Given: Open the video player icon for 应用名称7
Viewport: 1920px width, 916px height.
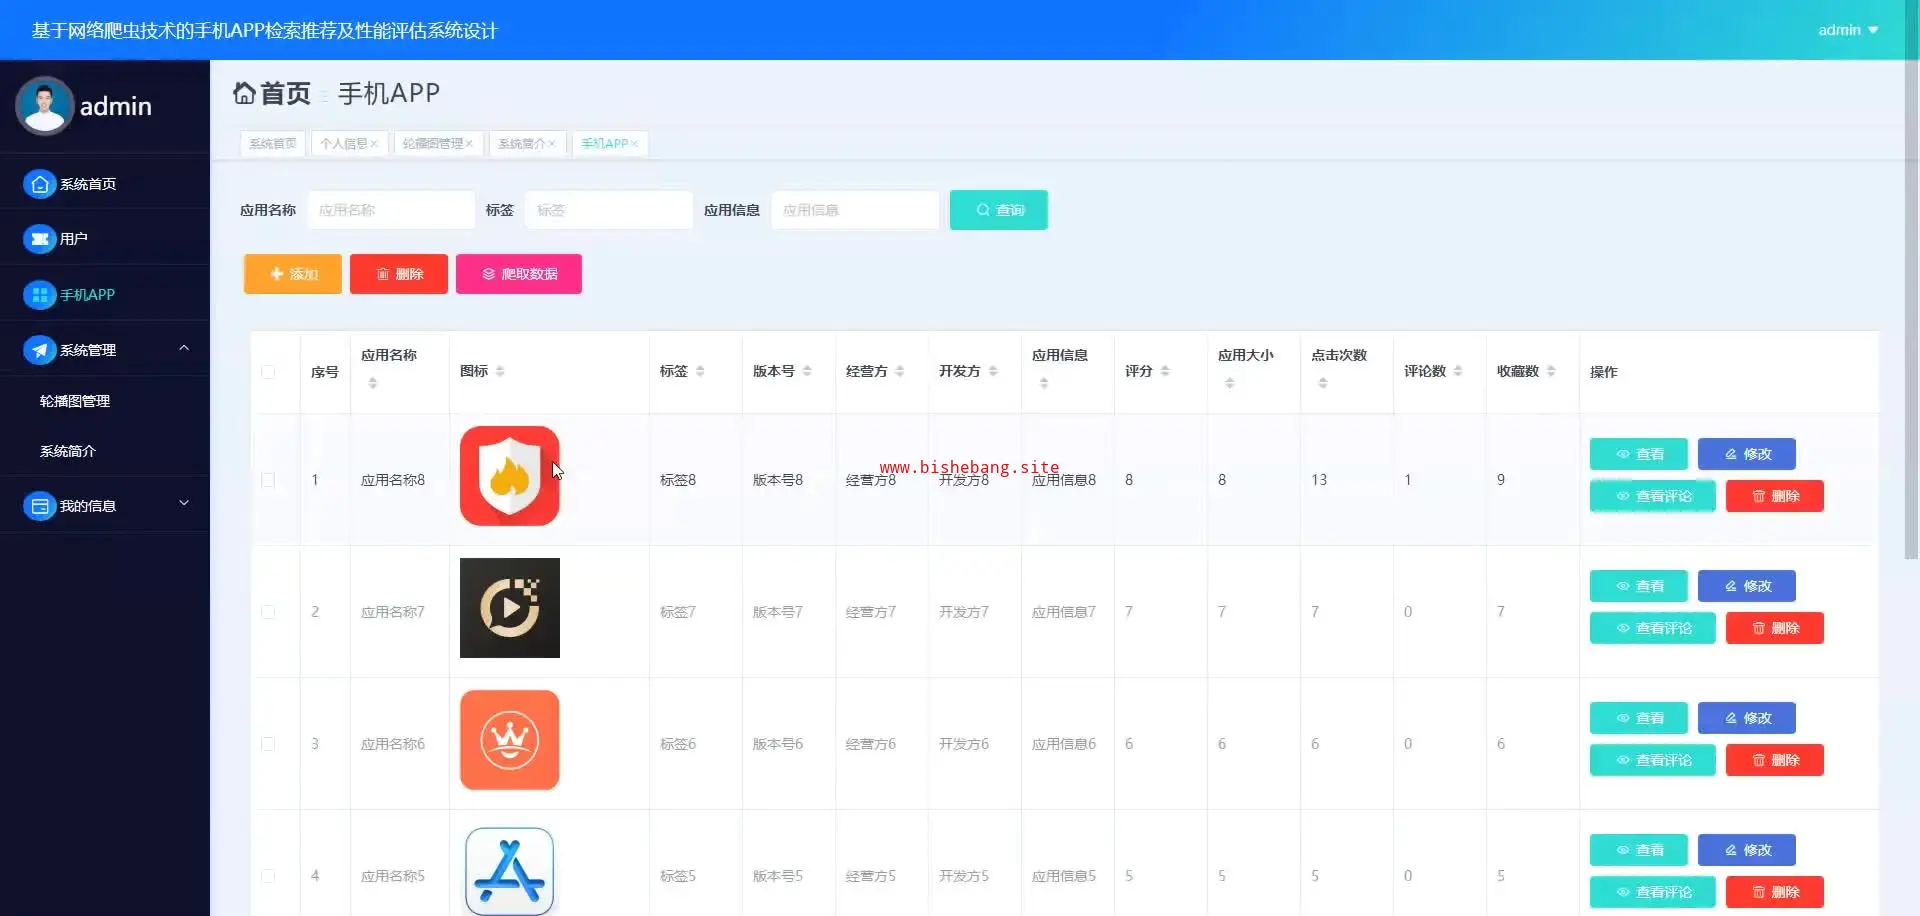Looking at the screenshot, I should coord(510,608).
